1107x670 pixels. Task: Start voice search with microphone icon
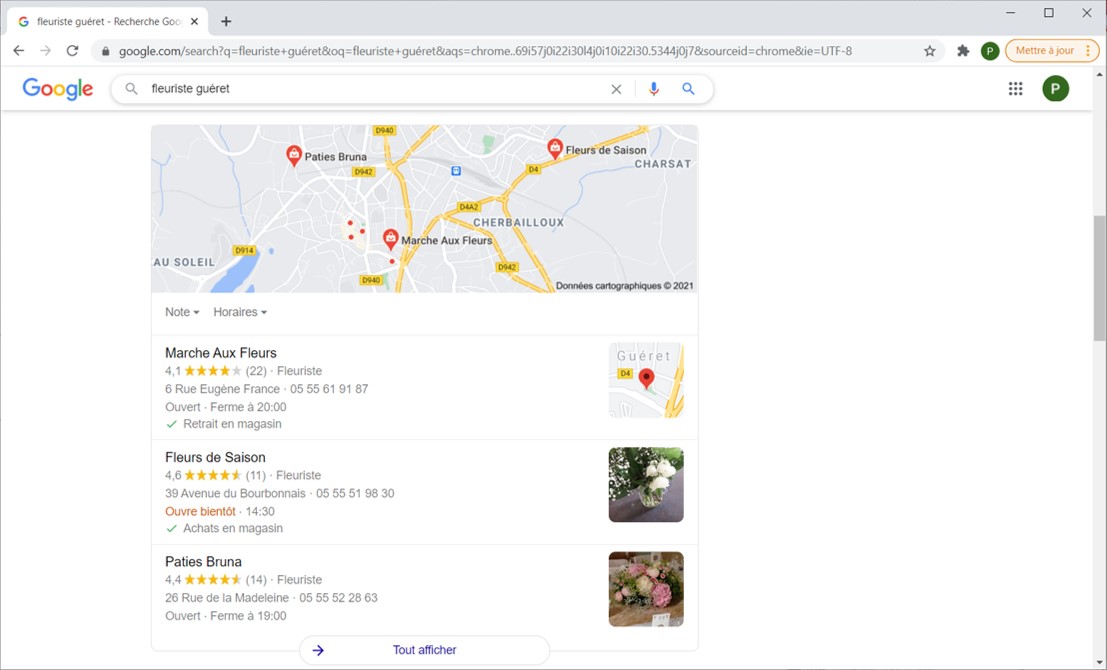[x=654, y=89]
